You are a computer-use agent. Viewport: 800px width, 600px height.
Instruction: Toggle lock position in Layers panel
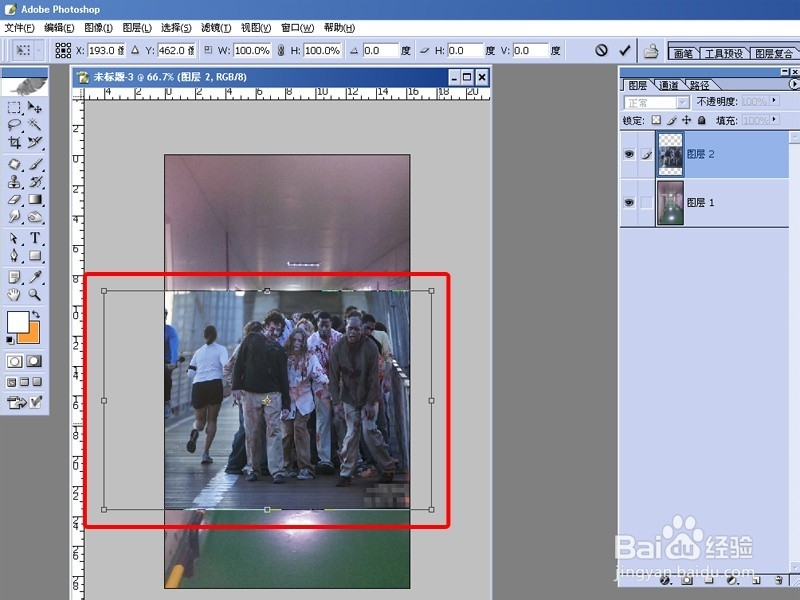pyautogui.click(x=687, y=120)
